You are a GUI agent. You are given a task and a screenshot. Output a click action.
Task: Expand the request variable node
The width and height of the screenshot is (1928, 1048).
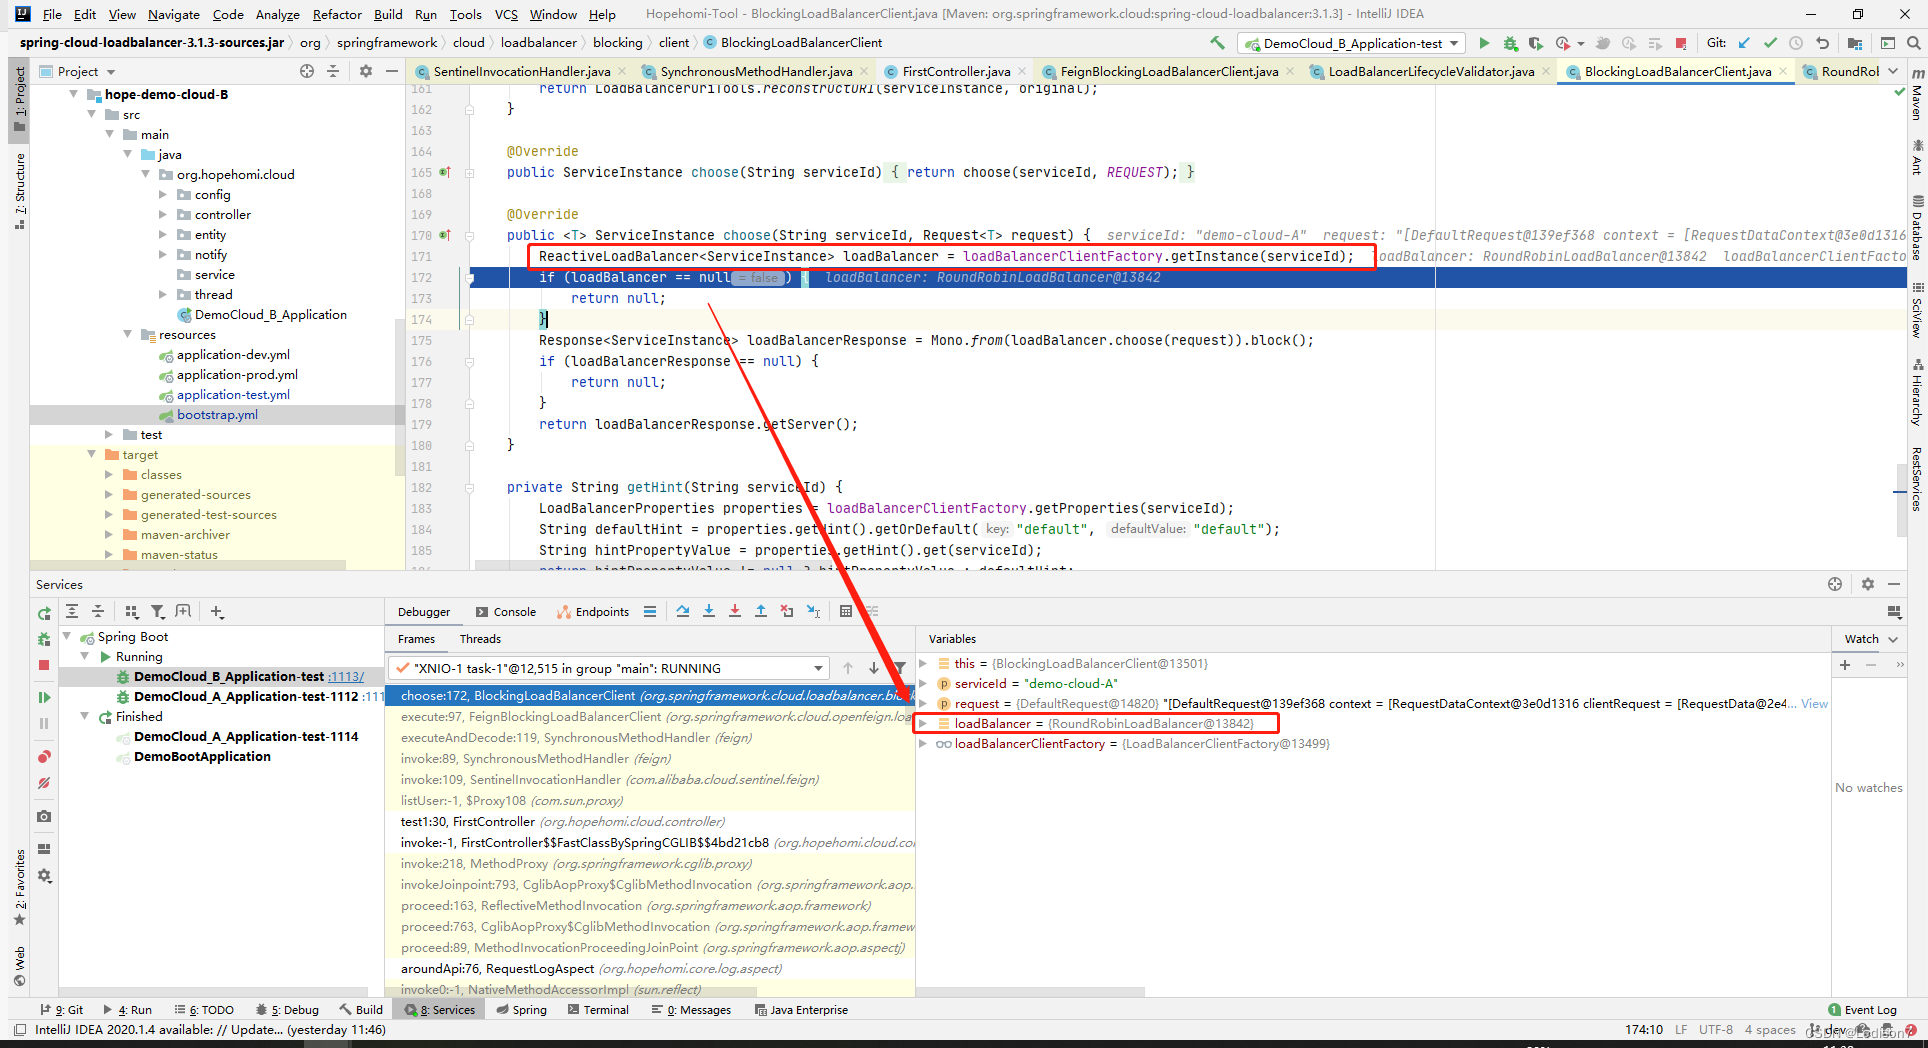click(923, 703)
